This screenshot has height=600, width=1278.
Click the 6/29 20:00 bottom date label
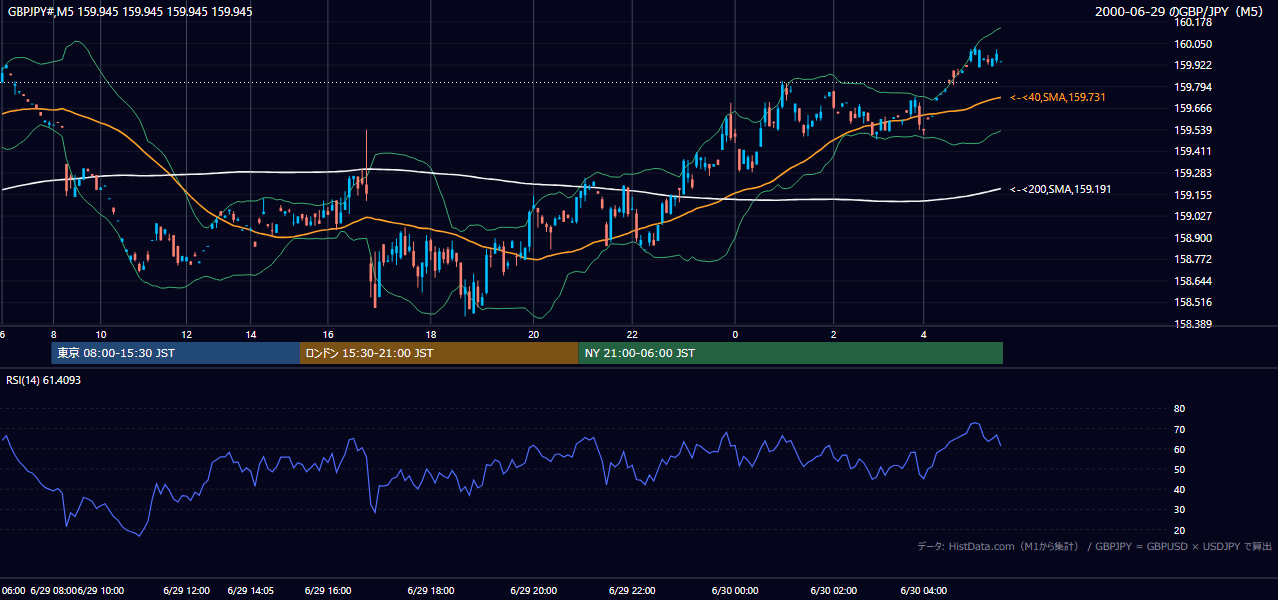click(x=533, y=591)
